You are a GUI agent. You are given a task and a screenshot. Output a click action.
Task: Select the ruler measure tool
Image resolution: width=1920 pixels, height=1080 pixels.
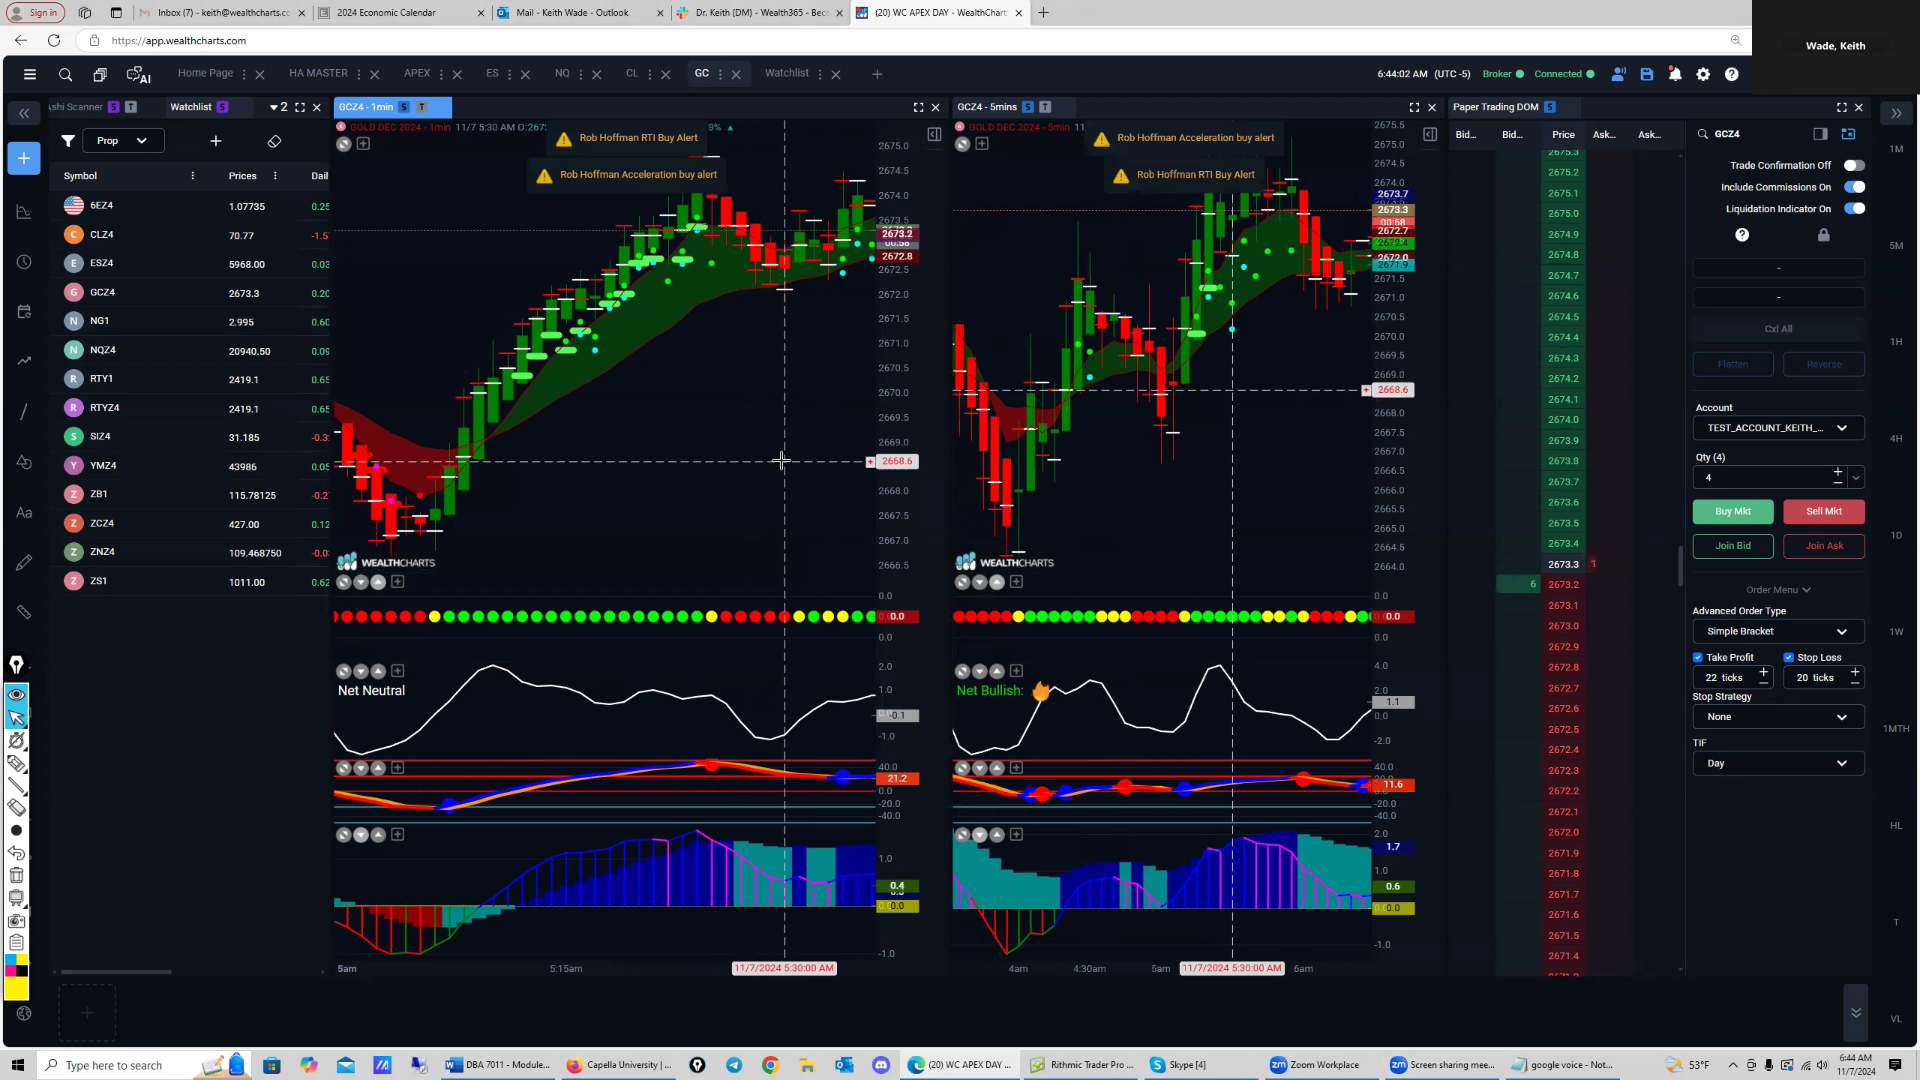24,612
